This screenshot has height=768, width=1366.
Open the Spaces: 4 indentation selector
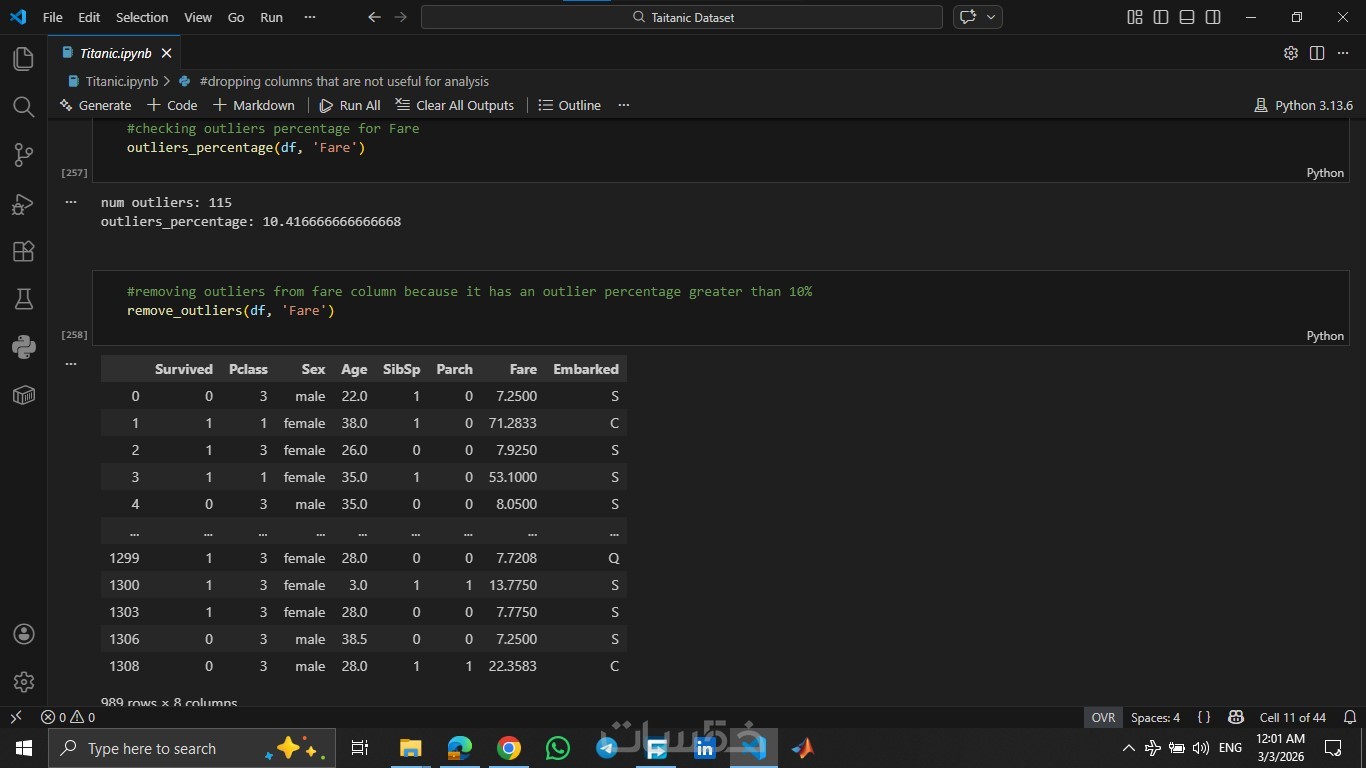coord(1155,717)
